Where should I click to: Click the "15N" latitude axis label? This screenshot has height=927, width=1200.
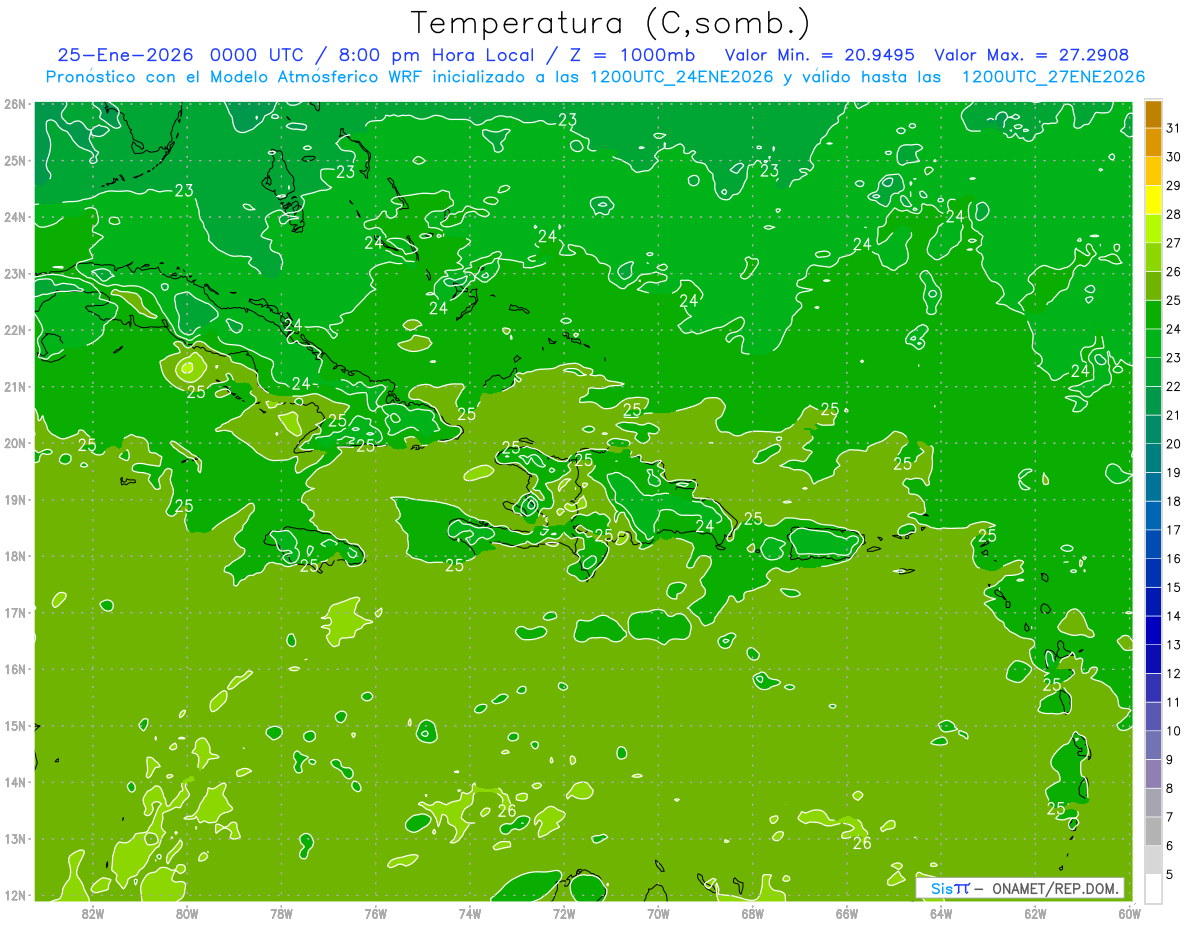point(14,725)
